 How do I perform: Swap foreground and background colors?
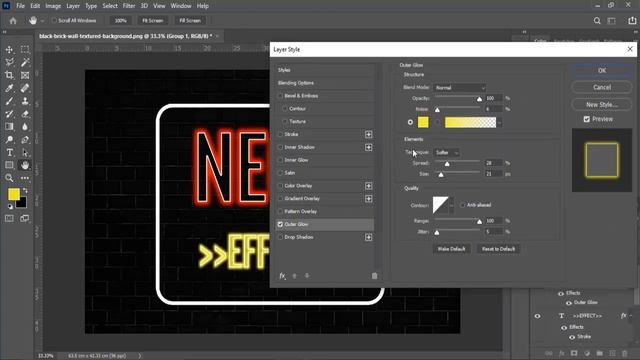[25, 190]
